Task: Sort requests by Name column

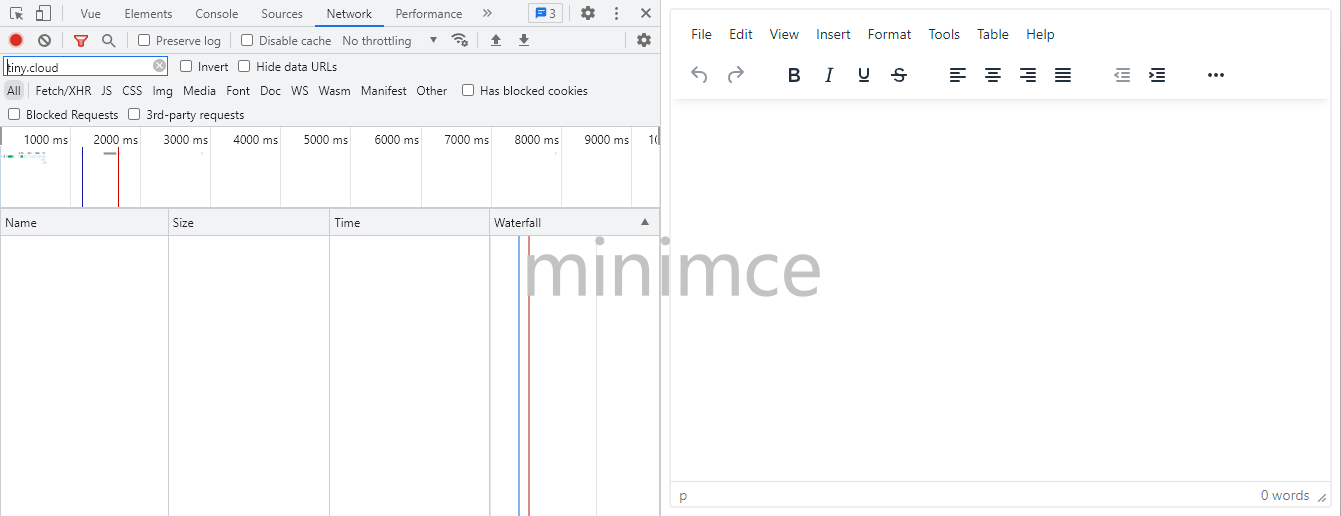Action: [x=84, y=222]
